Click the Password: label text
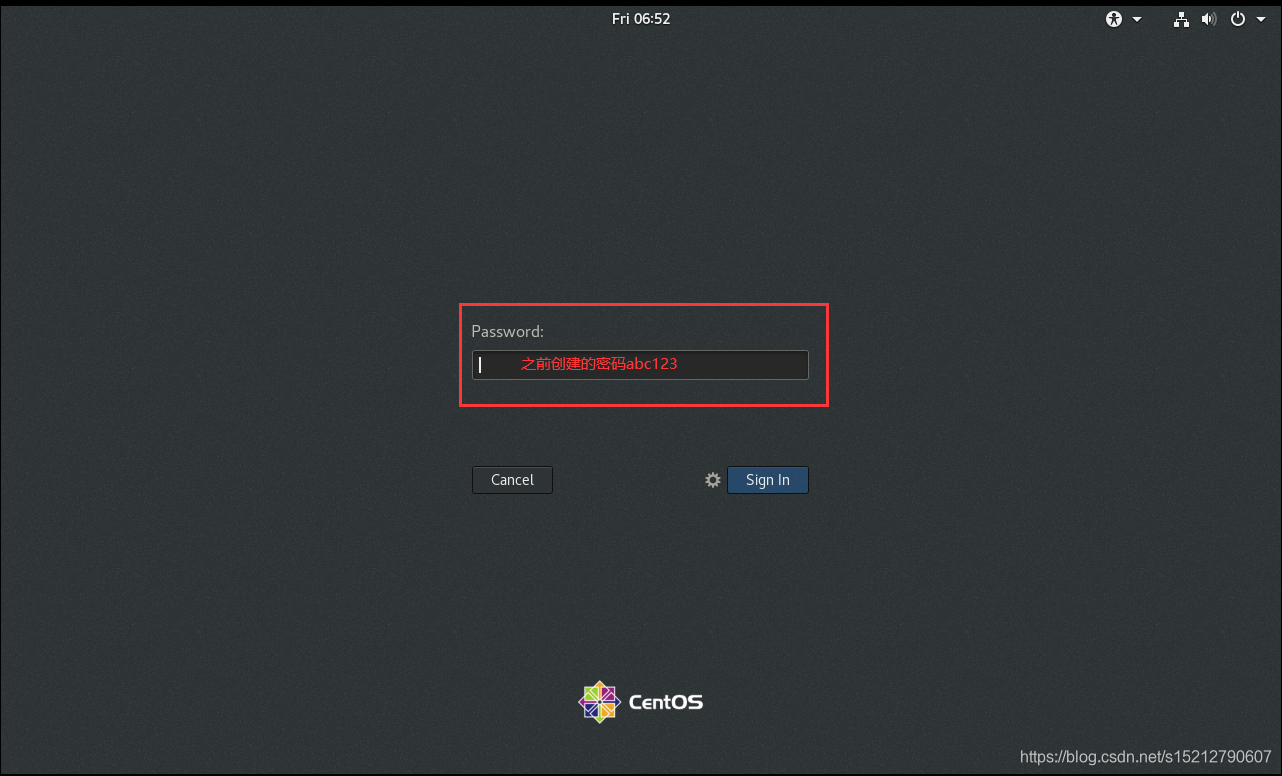1282x776 pixels. click(x=508, y=332)
